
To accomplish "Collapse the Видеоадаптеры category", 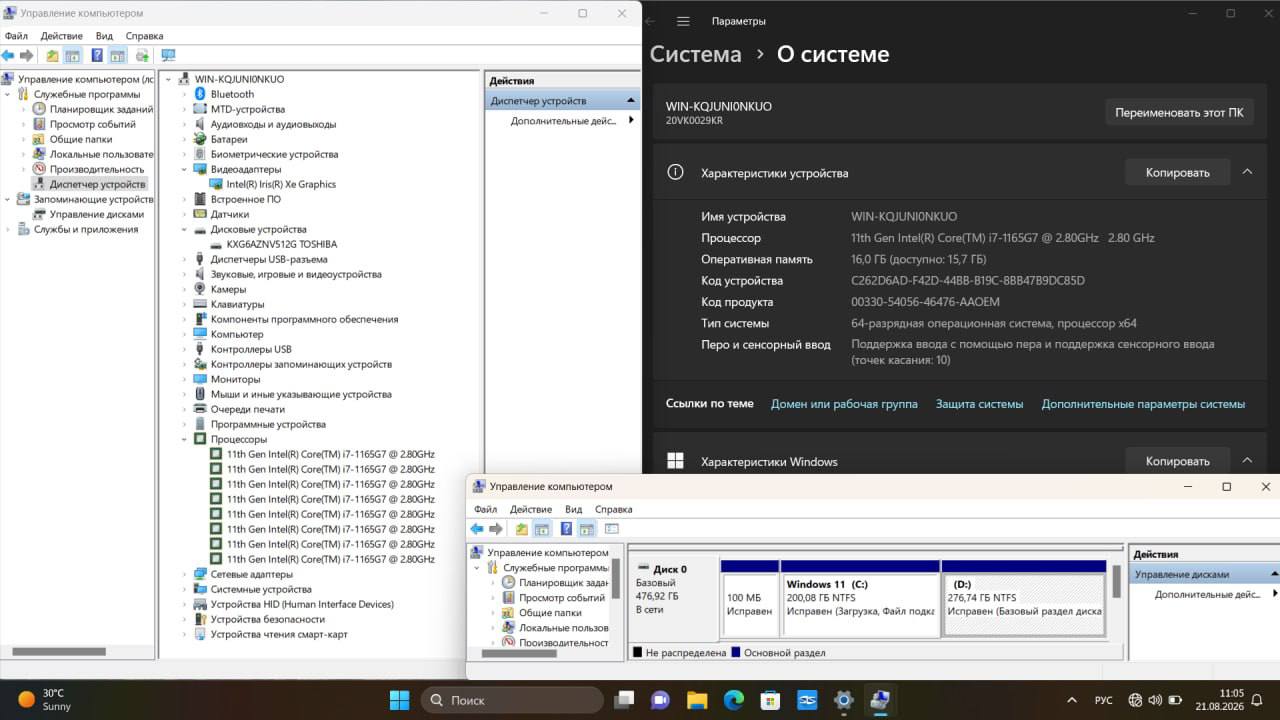I will pos(185,169).
